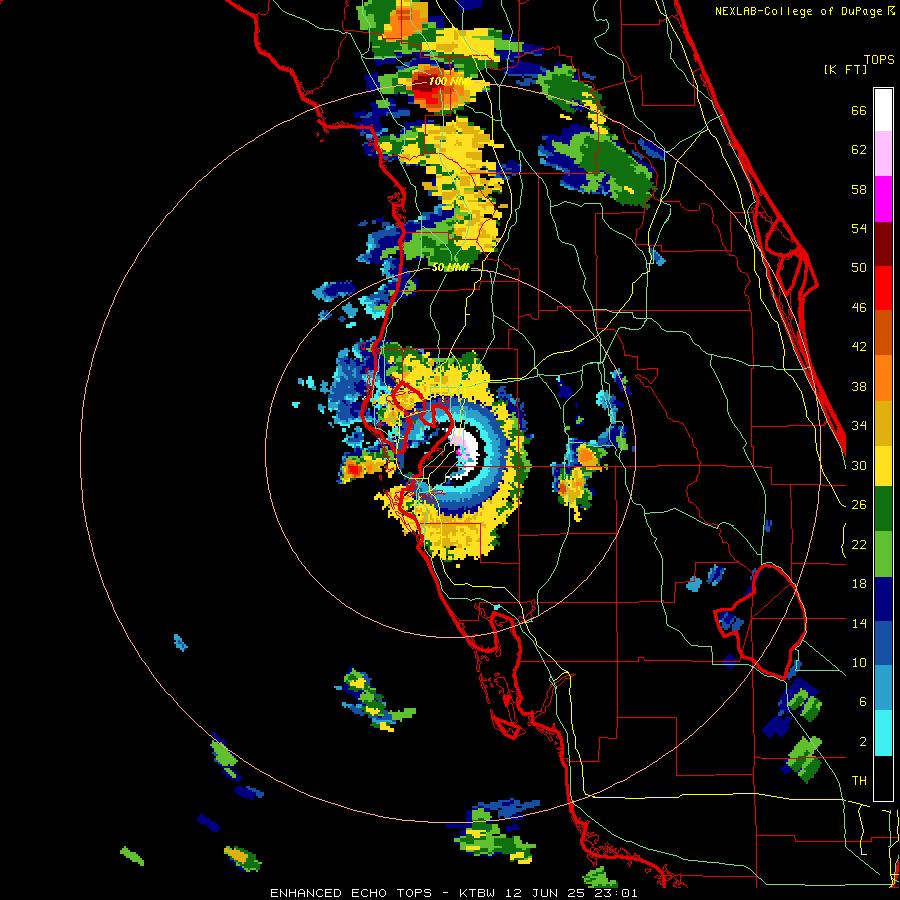The width and height of the screenshot is (900, 900).
Task: Click the white swatch atop the tops scale
Action: tap(883, 110)
